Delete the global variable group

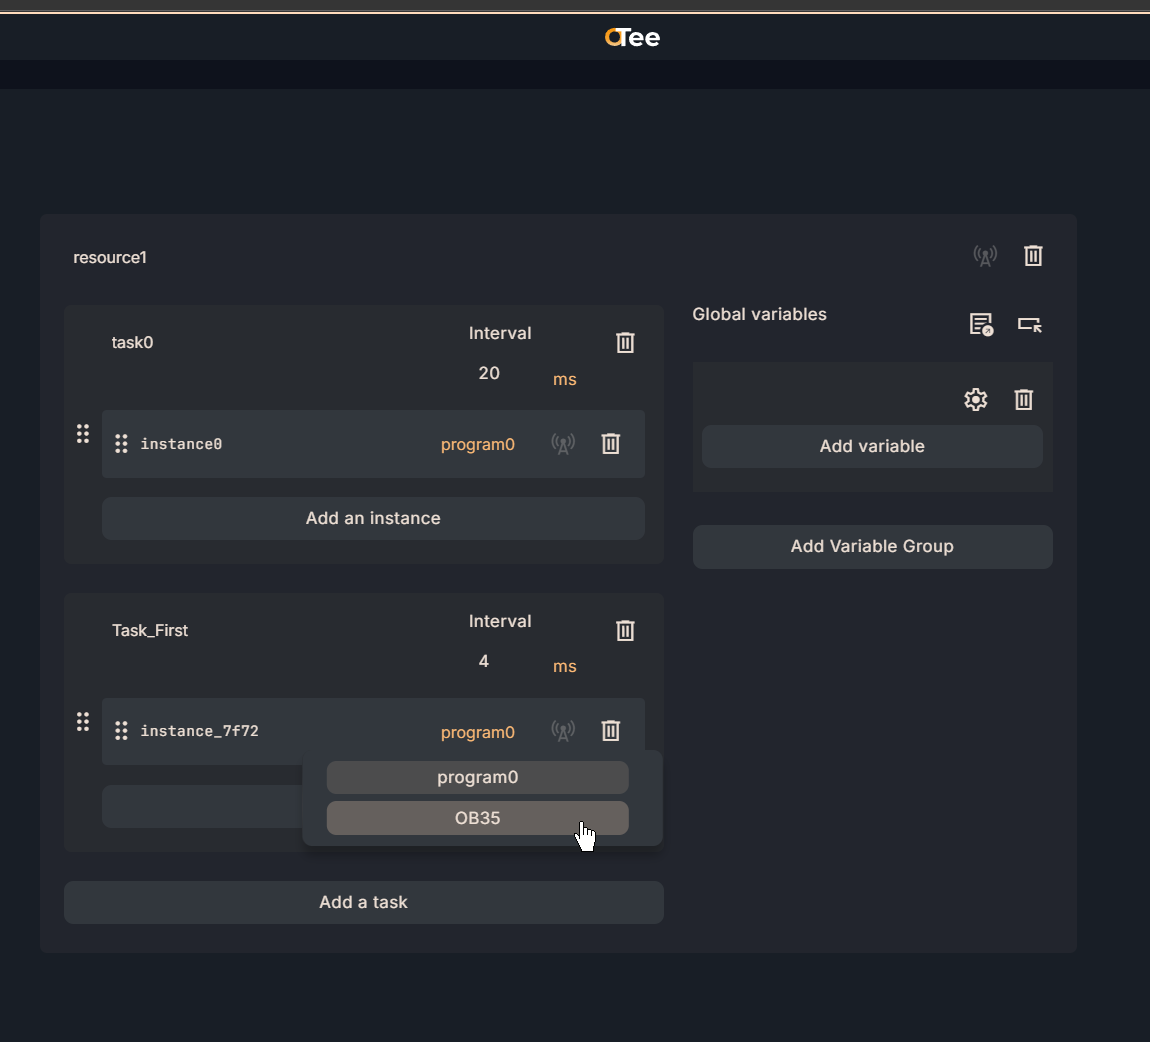tap(1023, 400)
